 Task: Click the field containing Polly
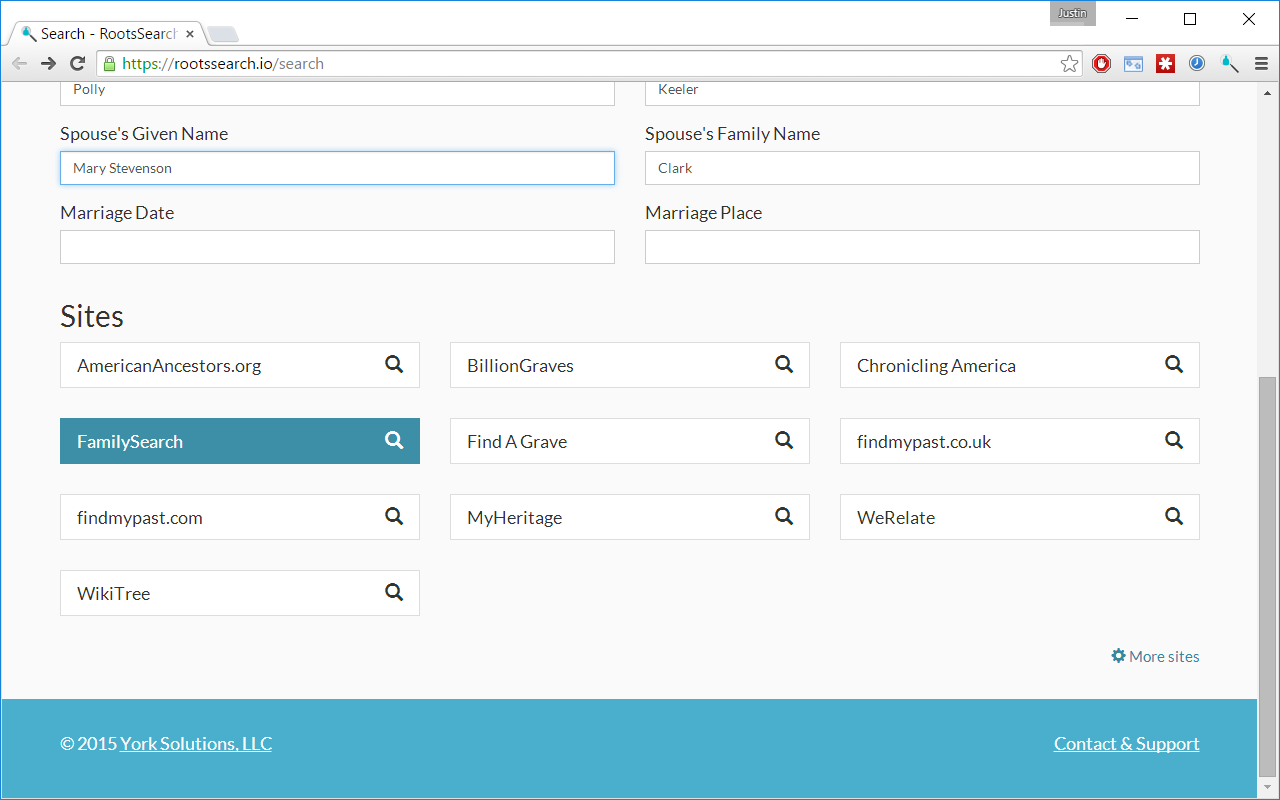tap(337, 92)
